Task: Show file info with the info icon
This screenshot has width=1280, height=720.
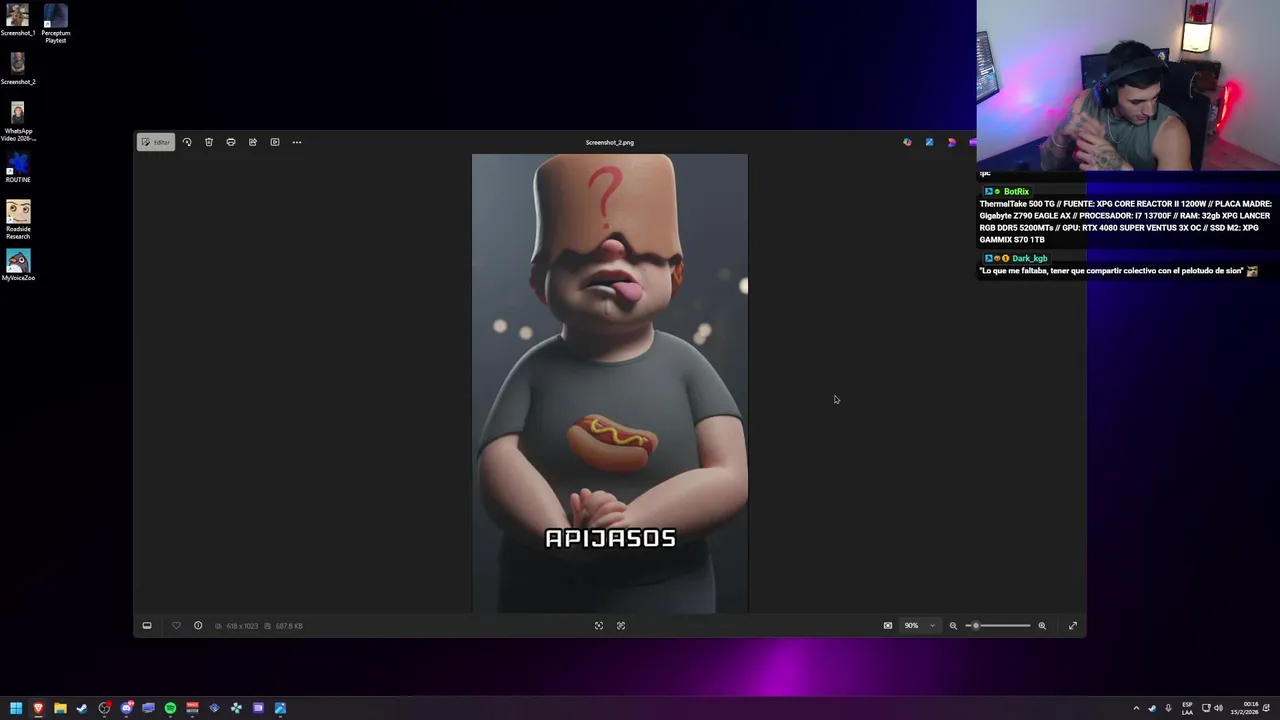Action: [x=198, y=626]
